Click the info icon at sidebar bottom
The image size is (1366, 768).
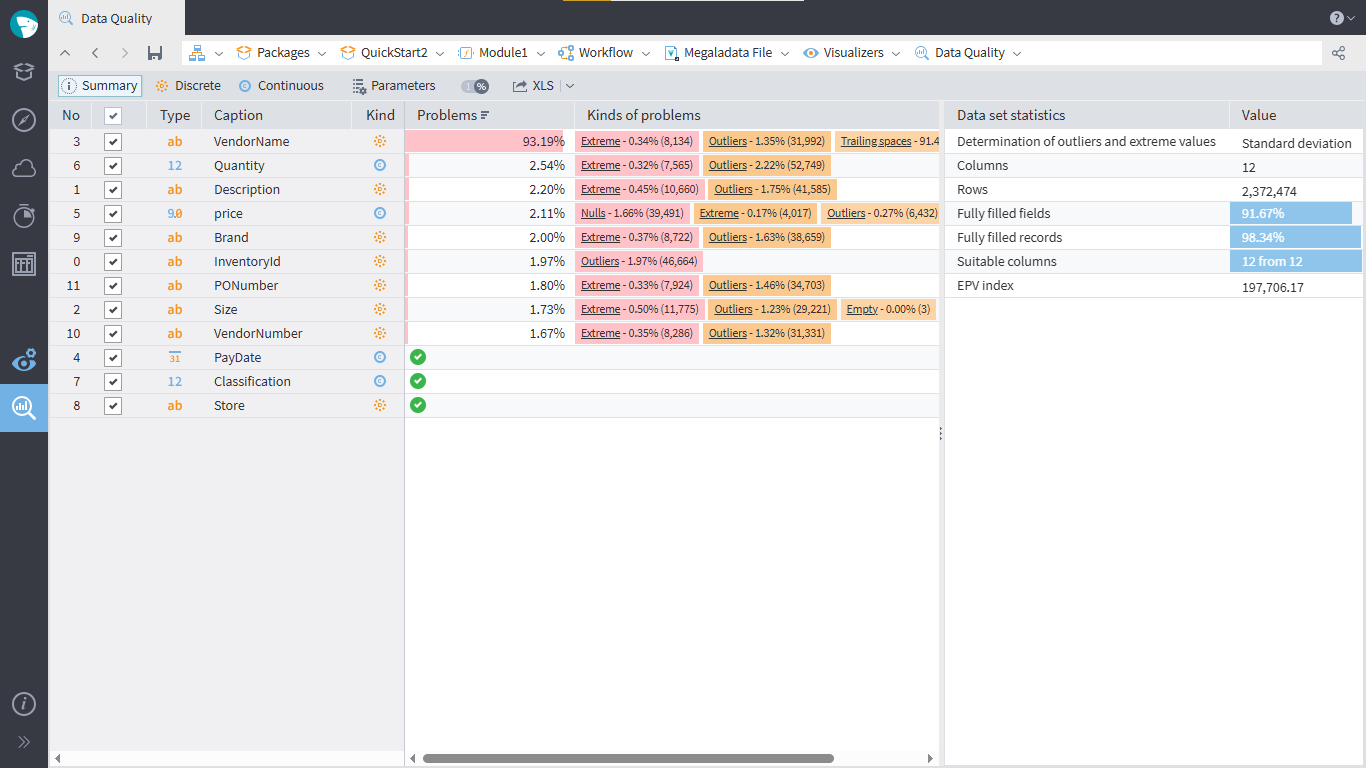pos(23,704)
